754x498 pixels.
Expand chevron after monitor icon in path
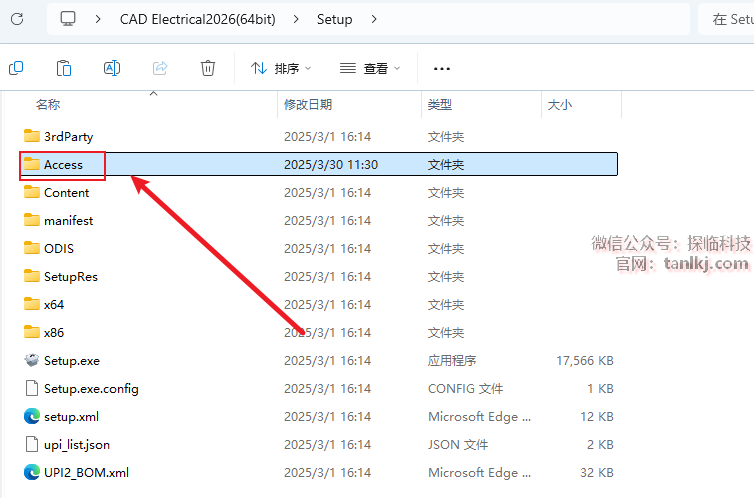[x=98, y=19]
